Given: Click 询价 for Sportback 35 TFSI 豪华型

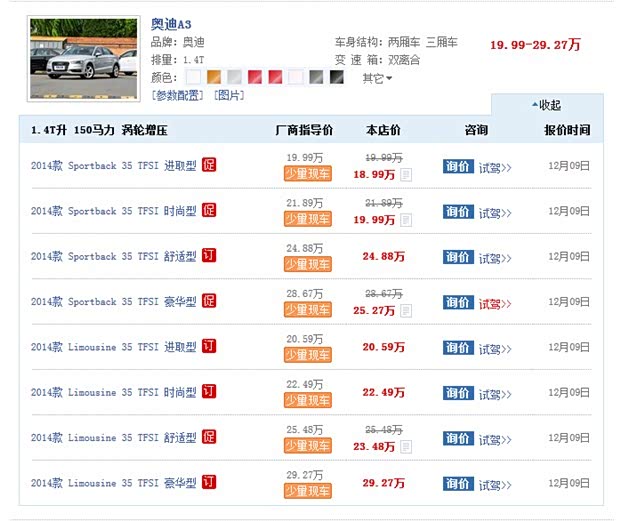Looking at the screenshot, I should coord(458,302).
